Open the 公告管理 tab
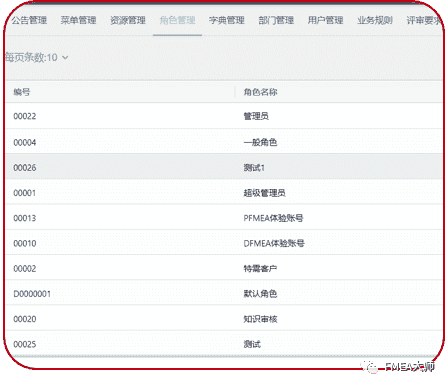The height and width of the screenshot is (386, 448). [29, 20]
